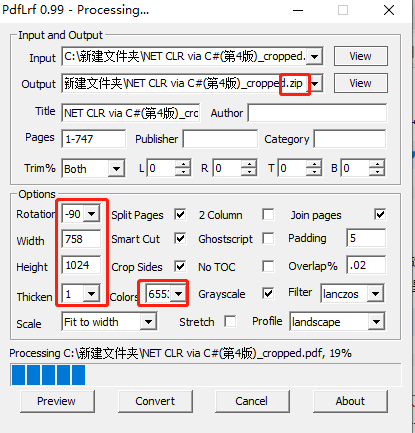The height and width of the screenshot is (433, 415).
Task: Click the Pages range field
Action: click(94, 139)
